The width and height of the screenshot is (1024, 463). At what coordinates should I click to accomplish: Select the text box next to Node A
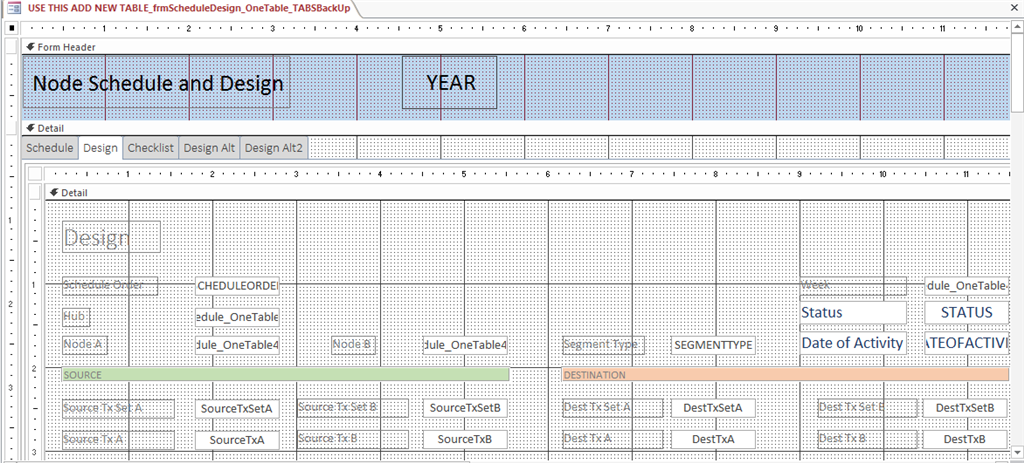[x=237, y=345]
